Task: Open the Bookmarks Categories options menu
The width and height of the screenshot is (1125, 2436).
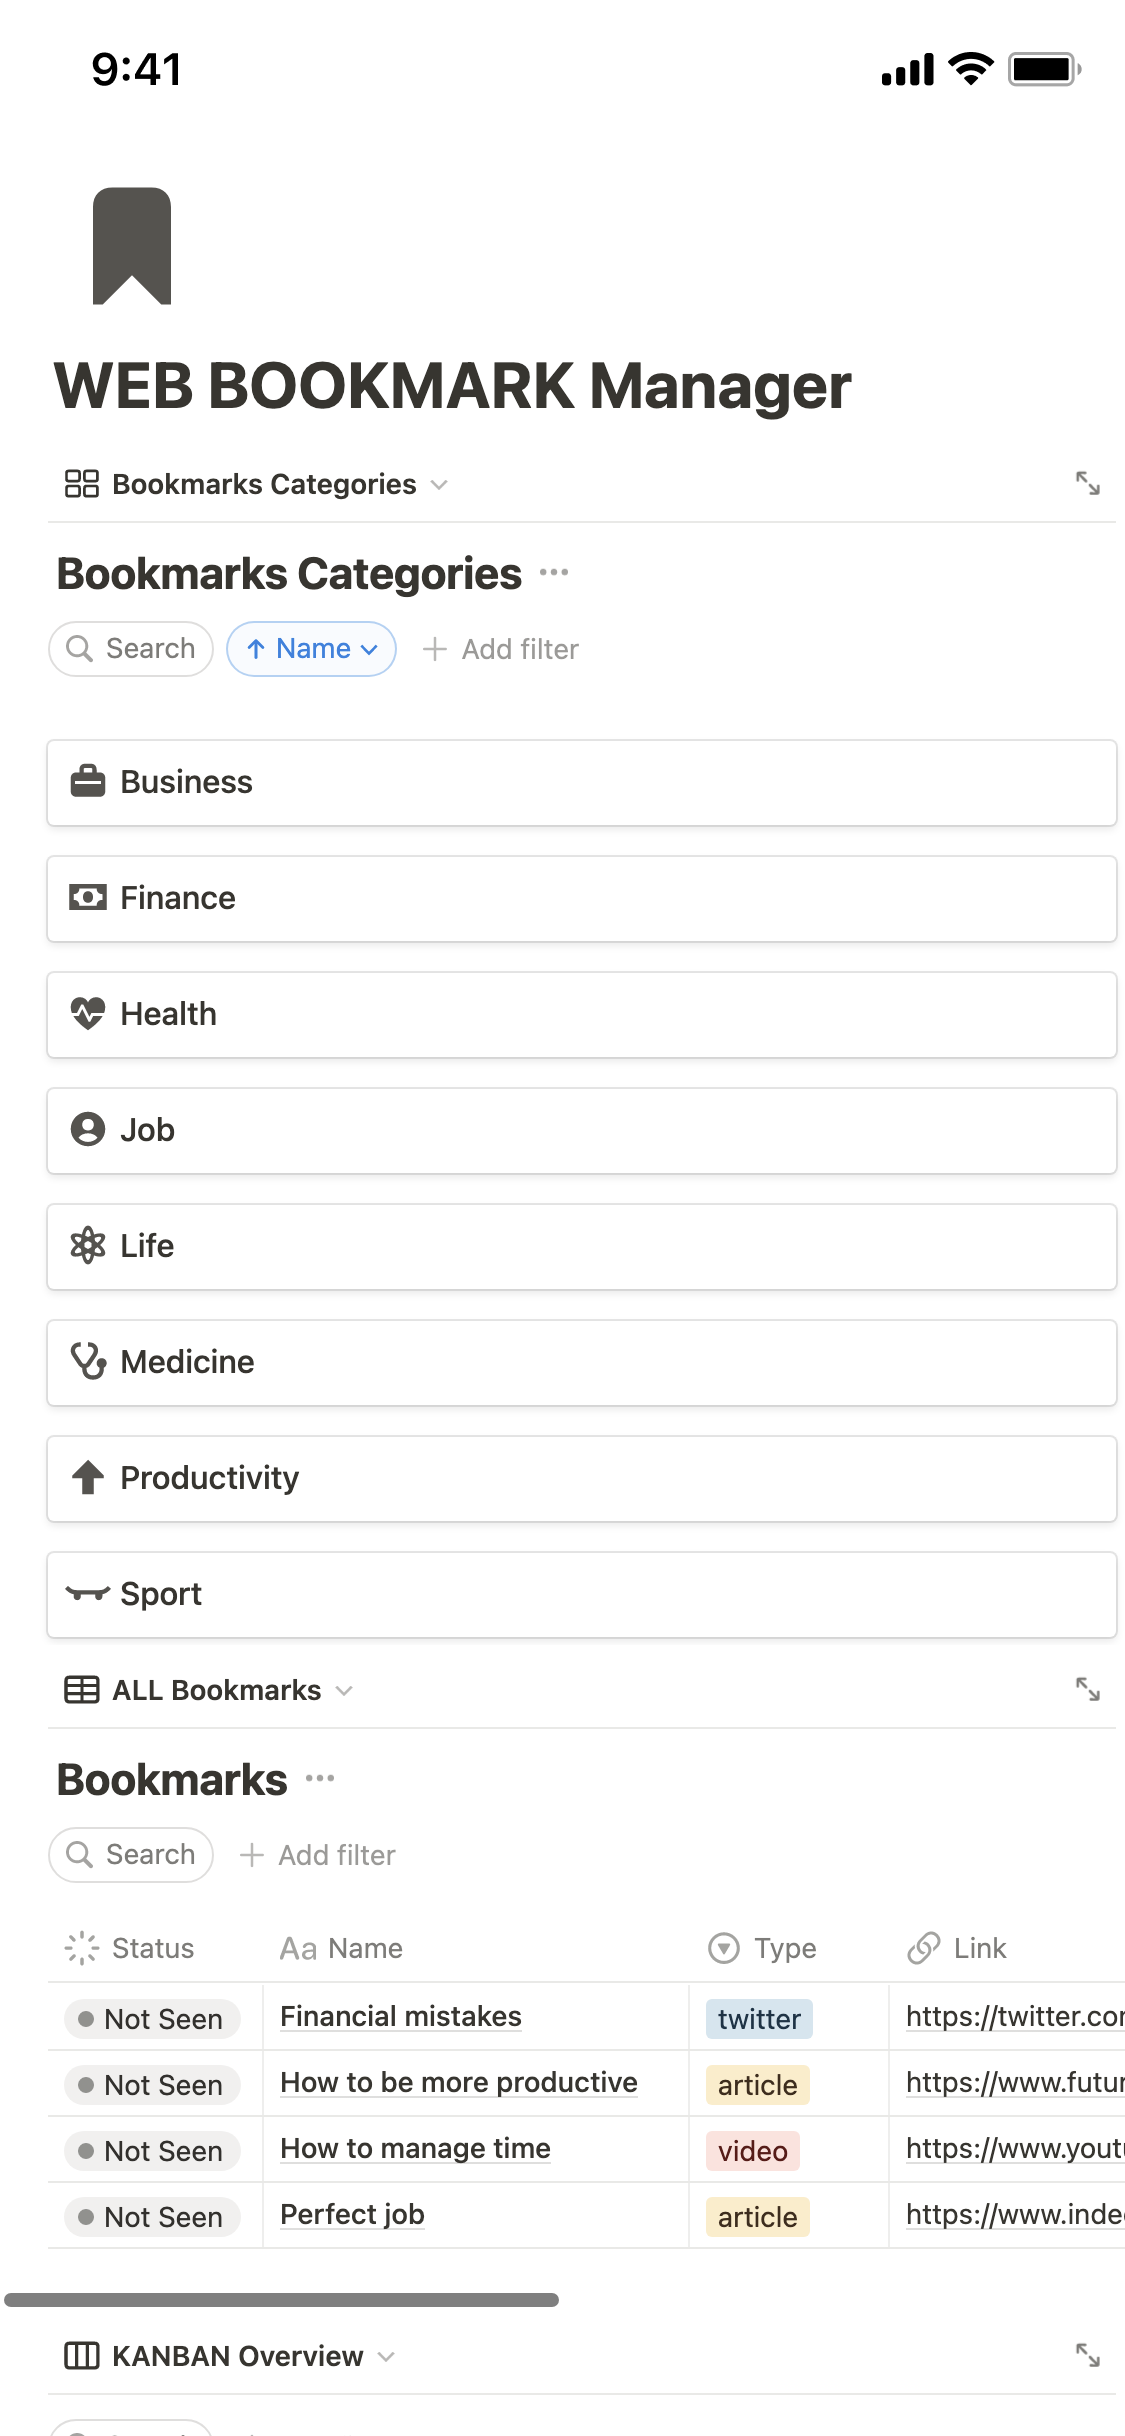Action: pos(553,573)
